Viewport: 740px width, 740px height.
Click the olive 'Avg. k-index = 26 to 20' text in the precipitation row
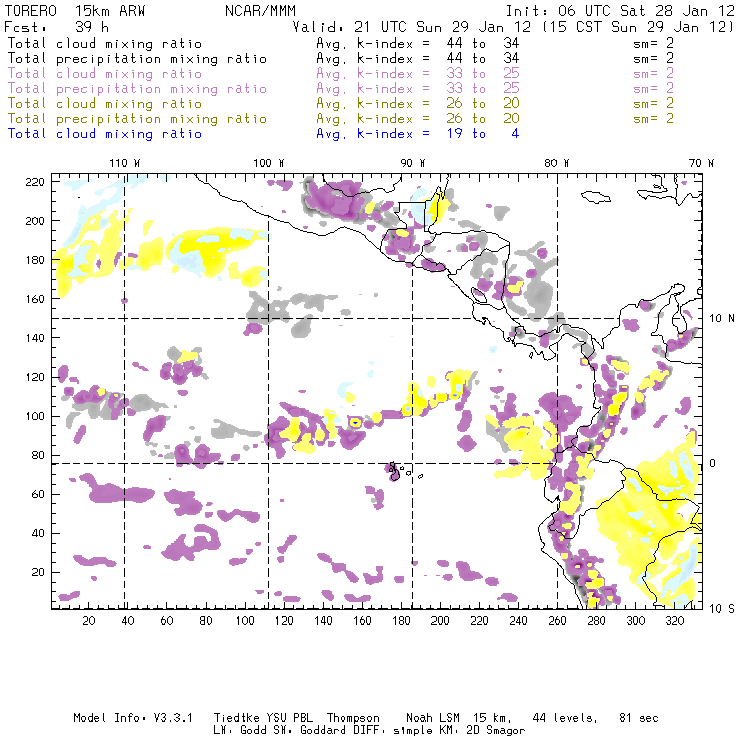[x=418, y=118]
